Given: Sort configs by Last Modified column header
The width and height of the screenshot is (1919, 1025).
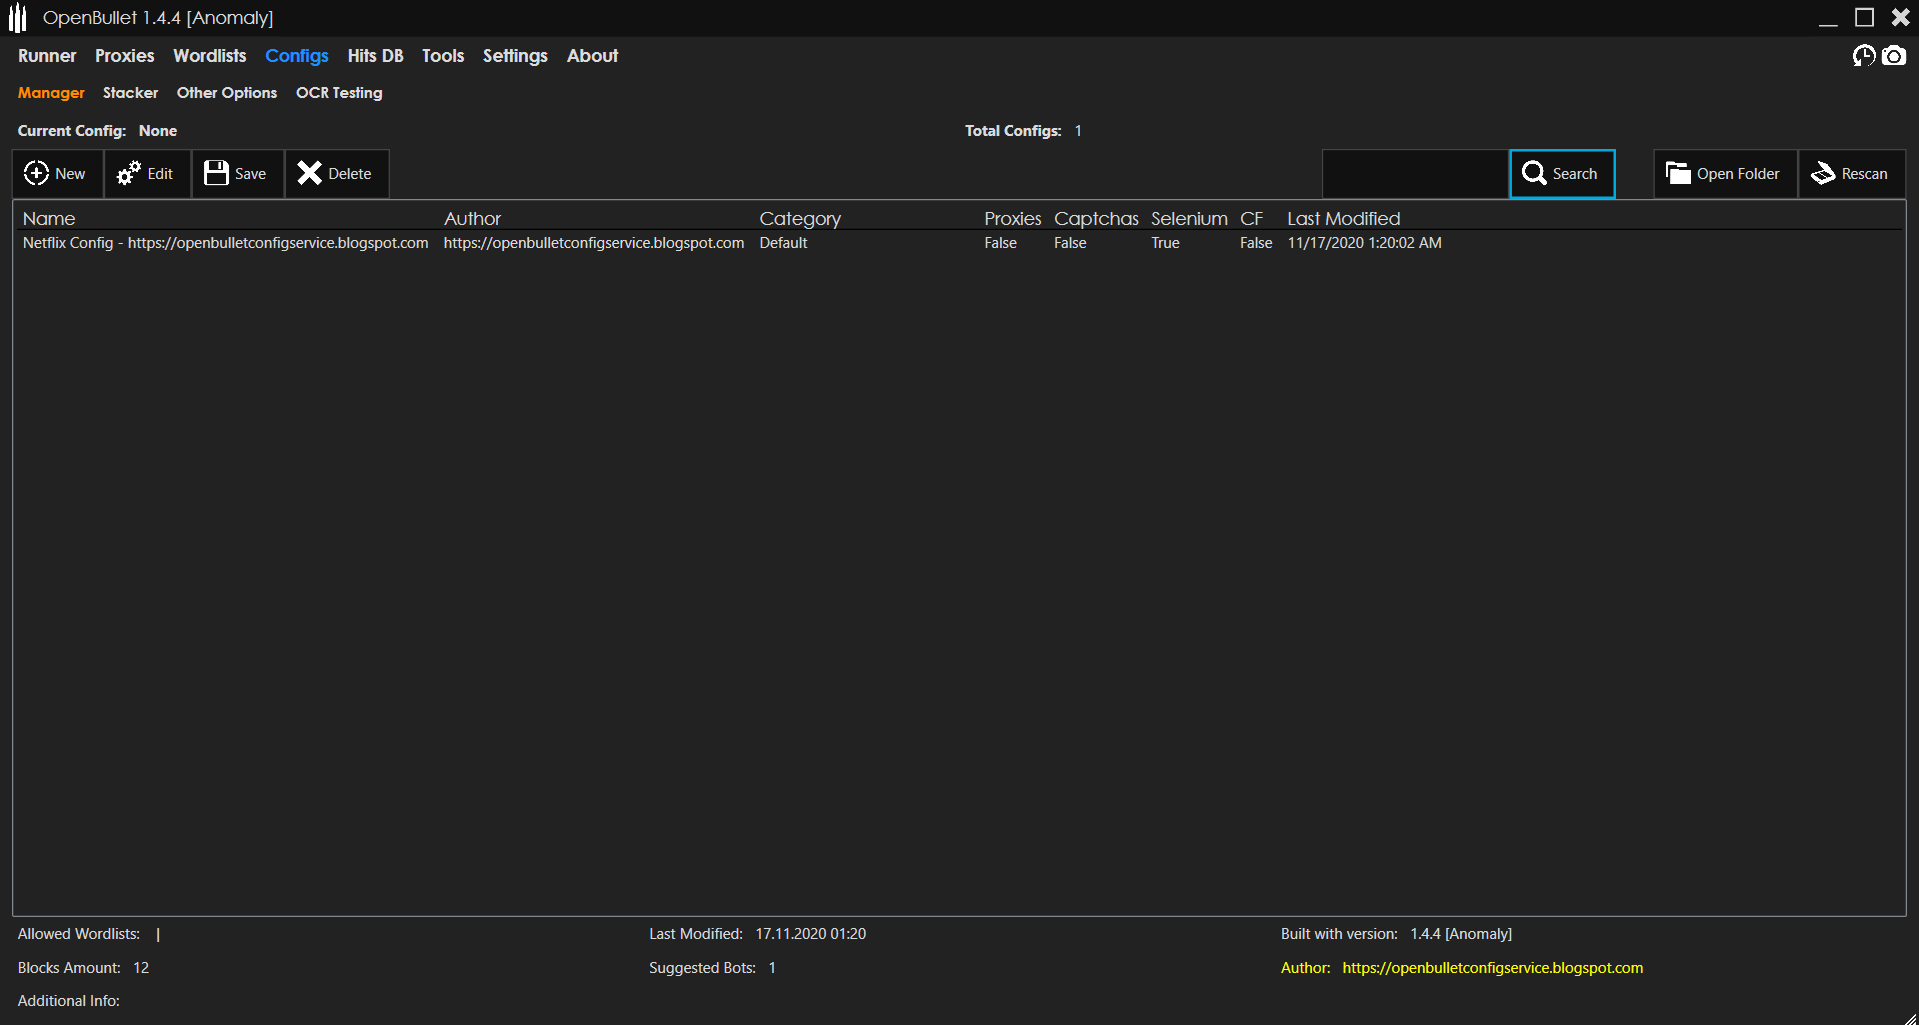Looking at the screenshot, I should point(1344,218).
